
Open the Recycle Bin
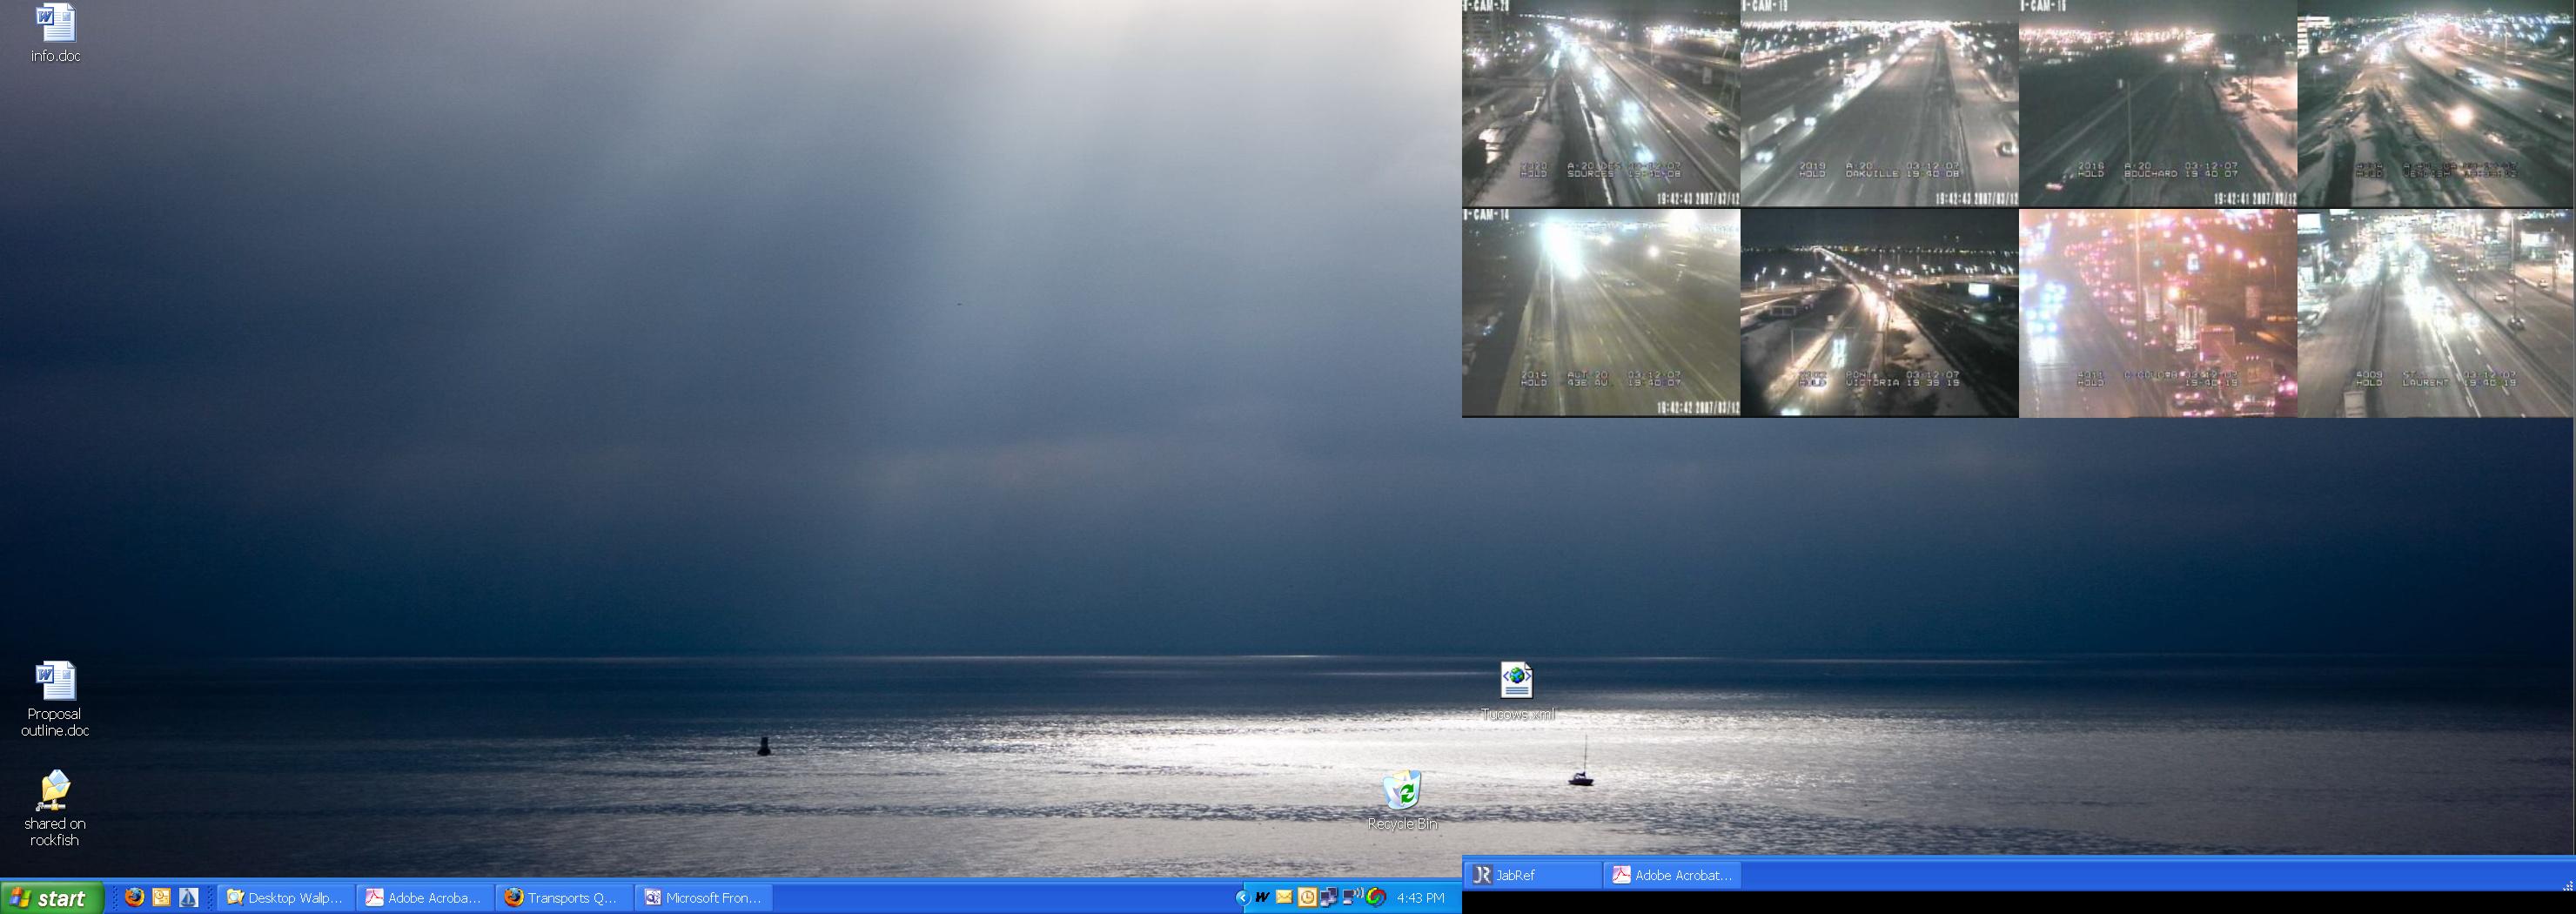[x=1402, y=800]
